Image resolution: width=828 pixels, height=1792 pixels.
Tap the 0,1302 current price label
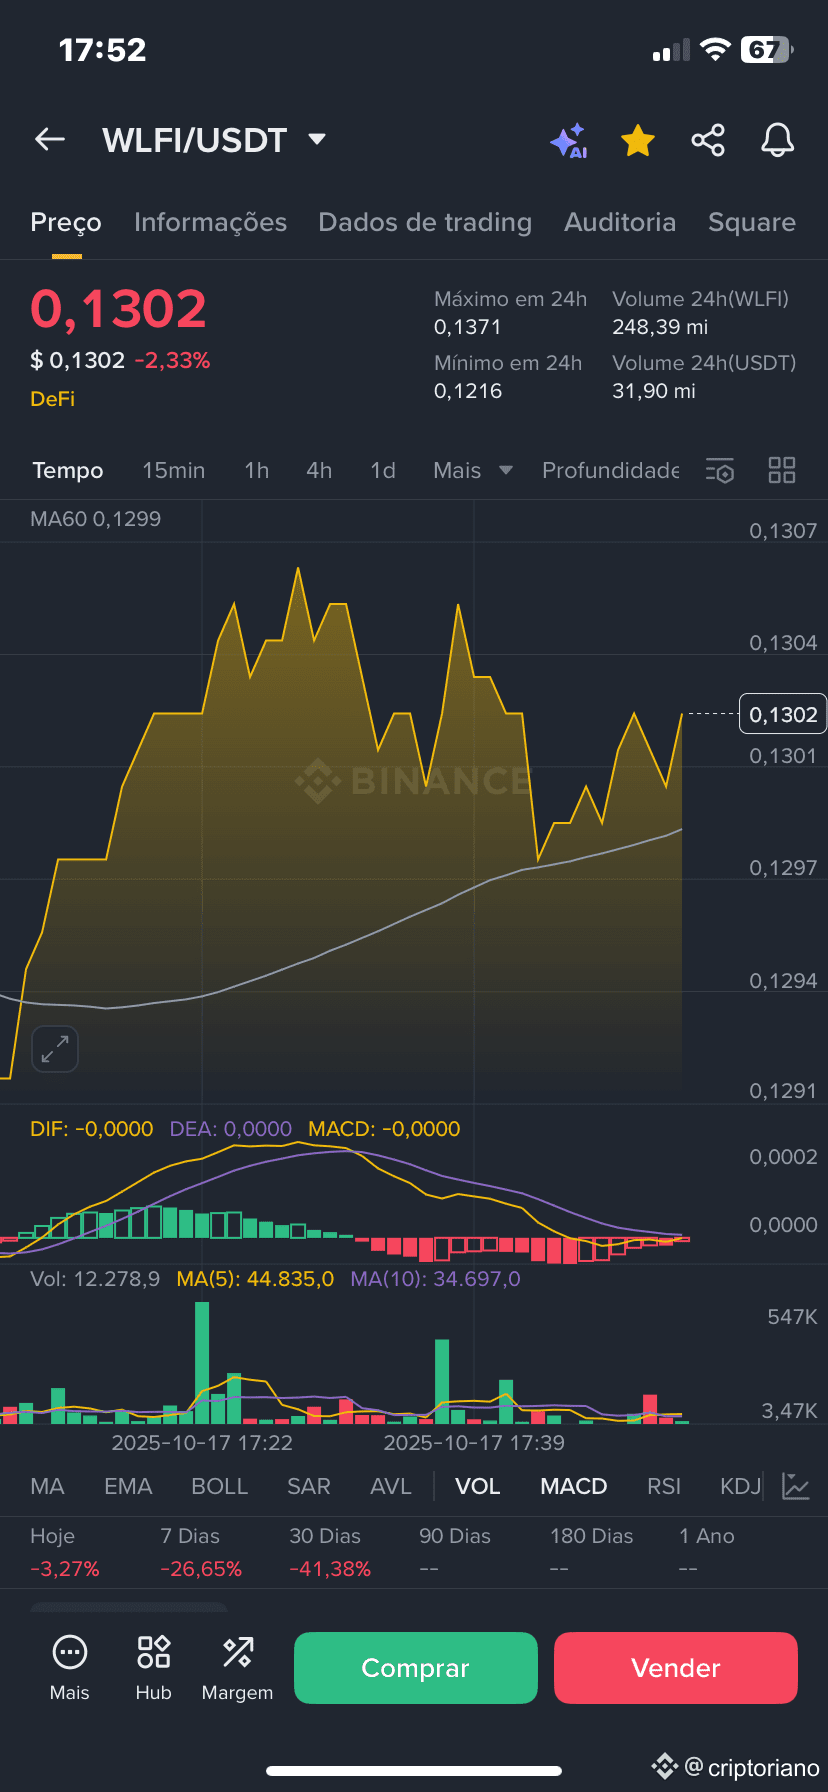[x=783, y=714]
